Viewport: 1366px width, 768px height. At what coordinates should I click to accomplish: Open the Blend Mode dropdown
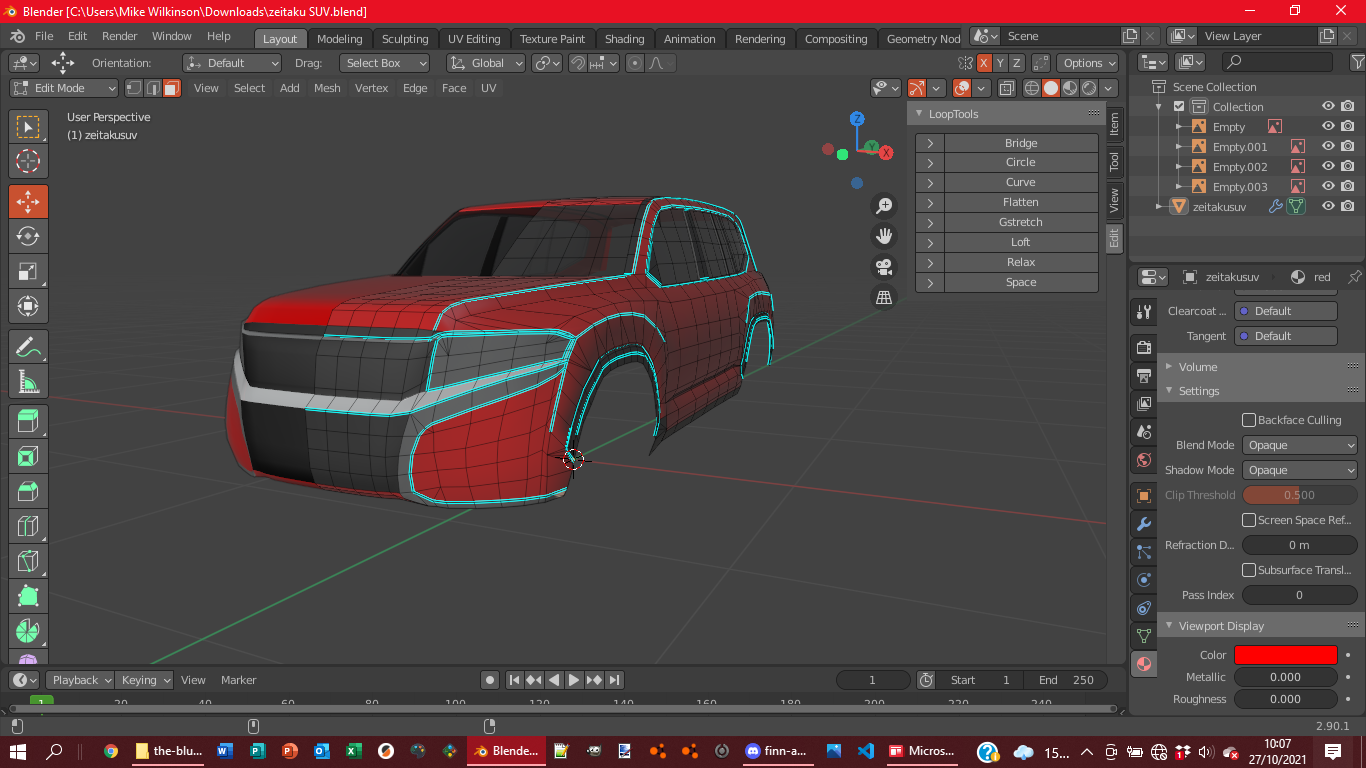pos(1299,445)
